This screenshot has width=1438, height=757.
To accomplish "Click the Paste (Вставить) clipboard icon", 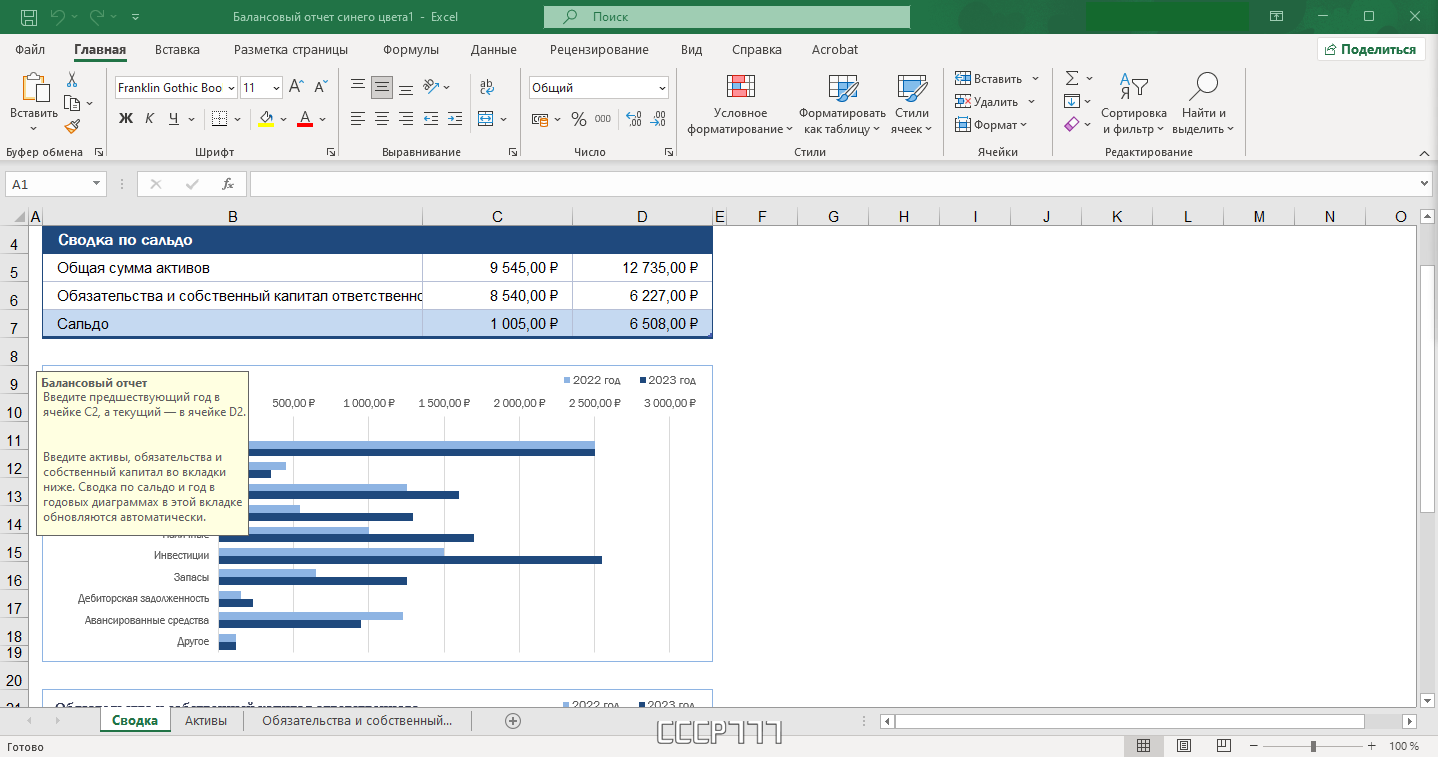I will [x=34, y=88].
